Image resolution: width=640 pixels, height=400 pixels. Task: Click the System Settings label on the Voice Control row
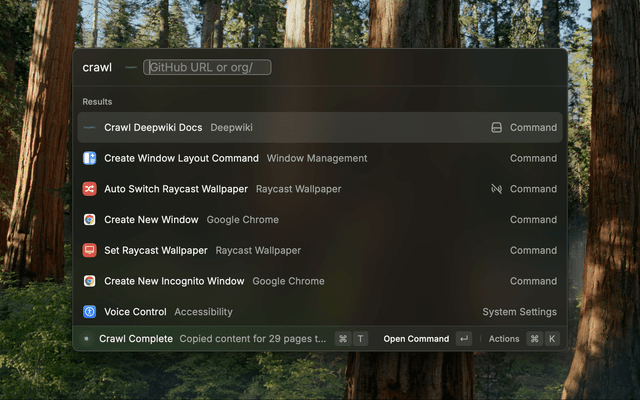click(519, 311)
